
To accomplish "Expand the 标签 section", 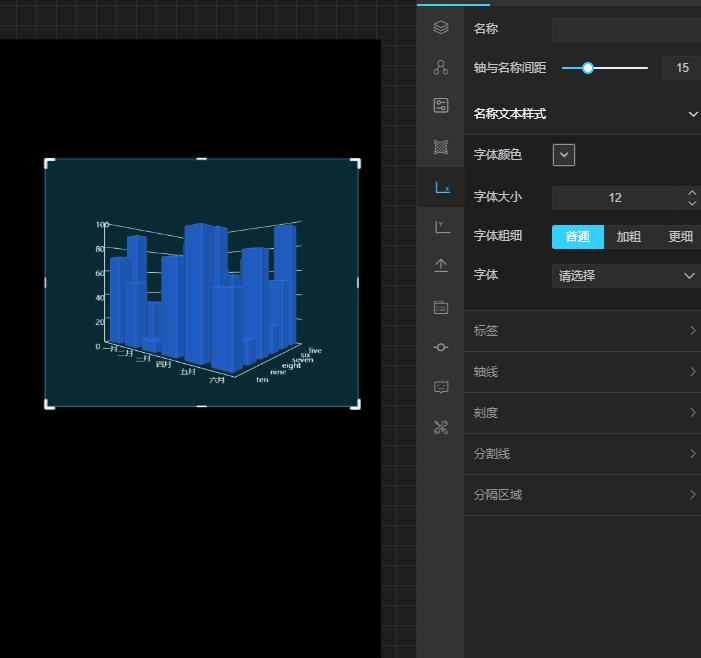I will tap(583, 331).
